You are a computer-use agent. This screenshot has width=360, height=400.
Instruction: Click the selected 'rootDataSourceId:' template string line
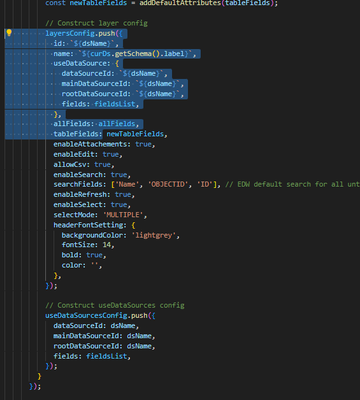123,94
